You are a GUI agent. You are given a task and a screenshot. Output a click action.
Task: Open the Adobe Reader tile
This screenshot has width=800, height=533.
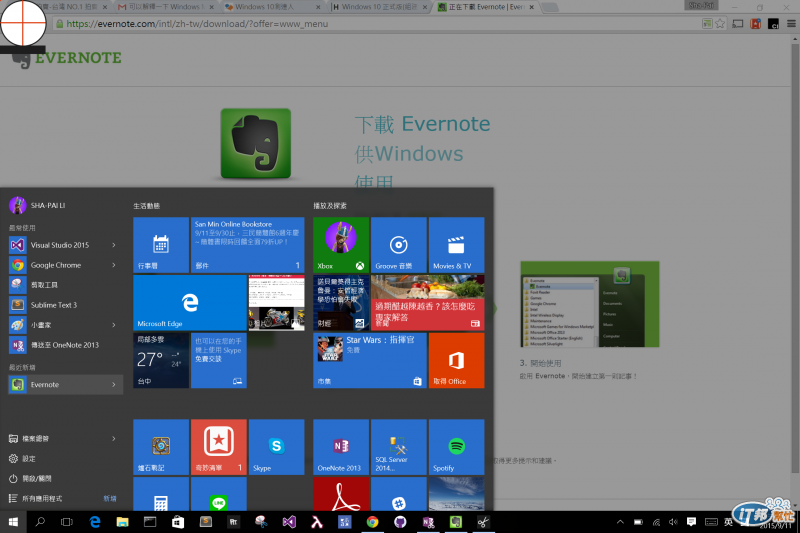point(341,494)
